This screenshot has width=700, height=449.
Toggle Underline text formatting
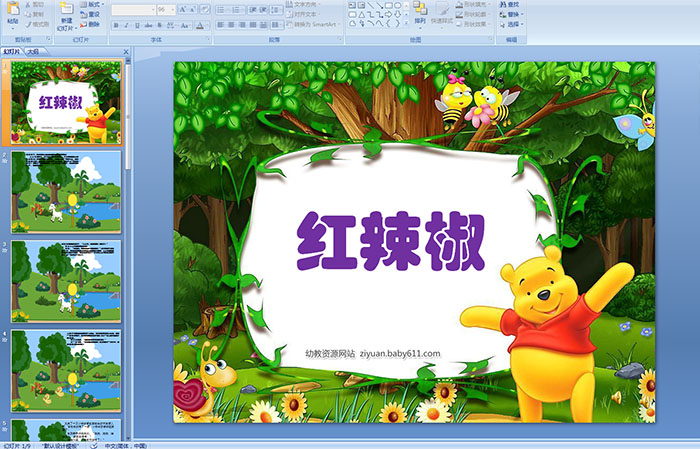click(x=134, y=25)
